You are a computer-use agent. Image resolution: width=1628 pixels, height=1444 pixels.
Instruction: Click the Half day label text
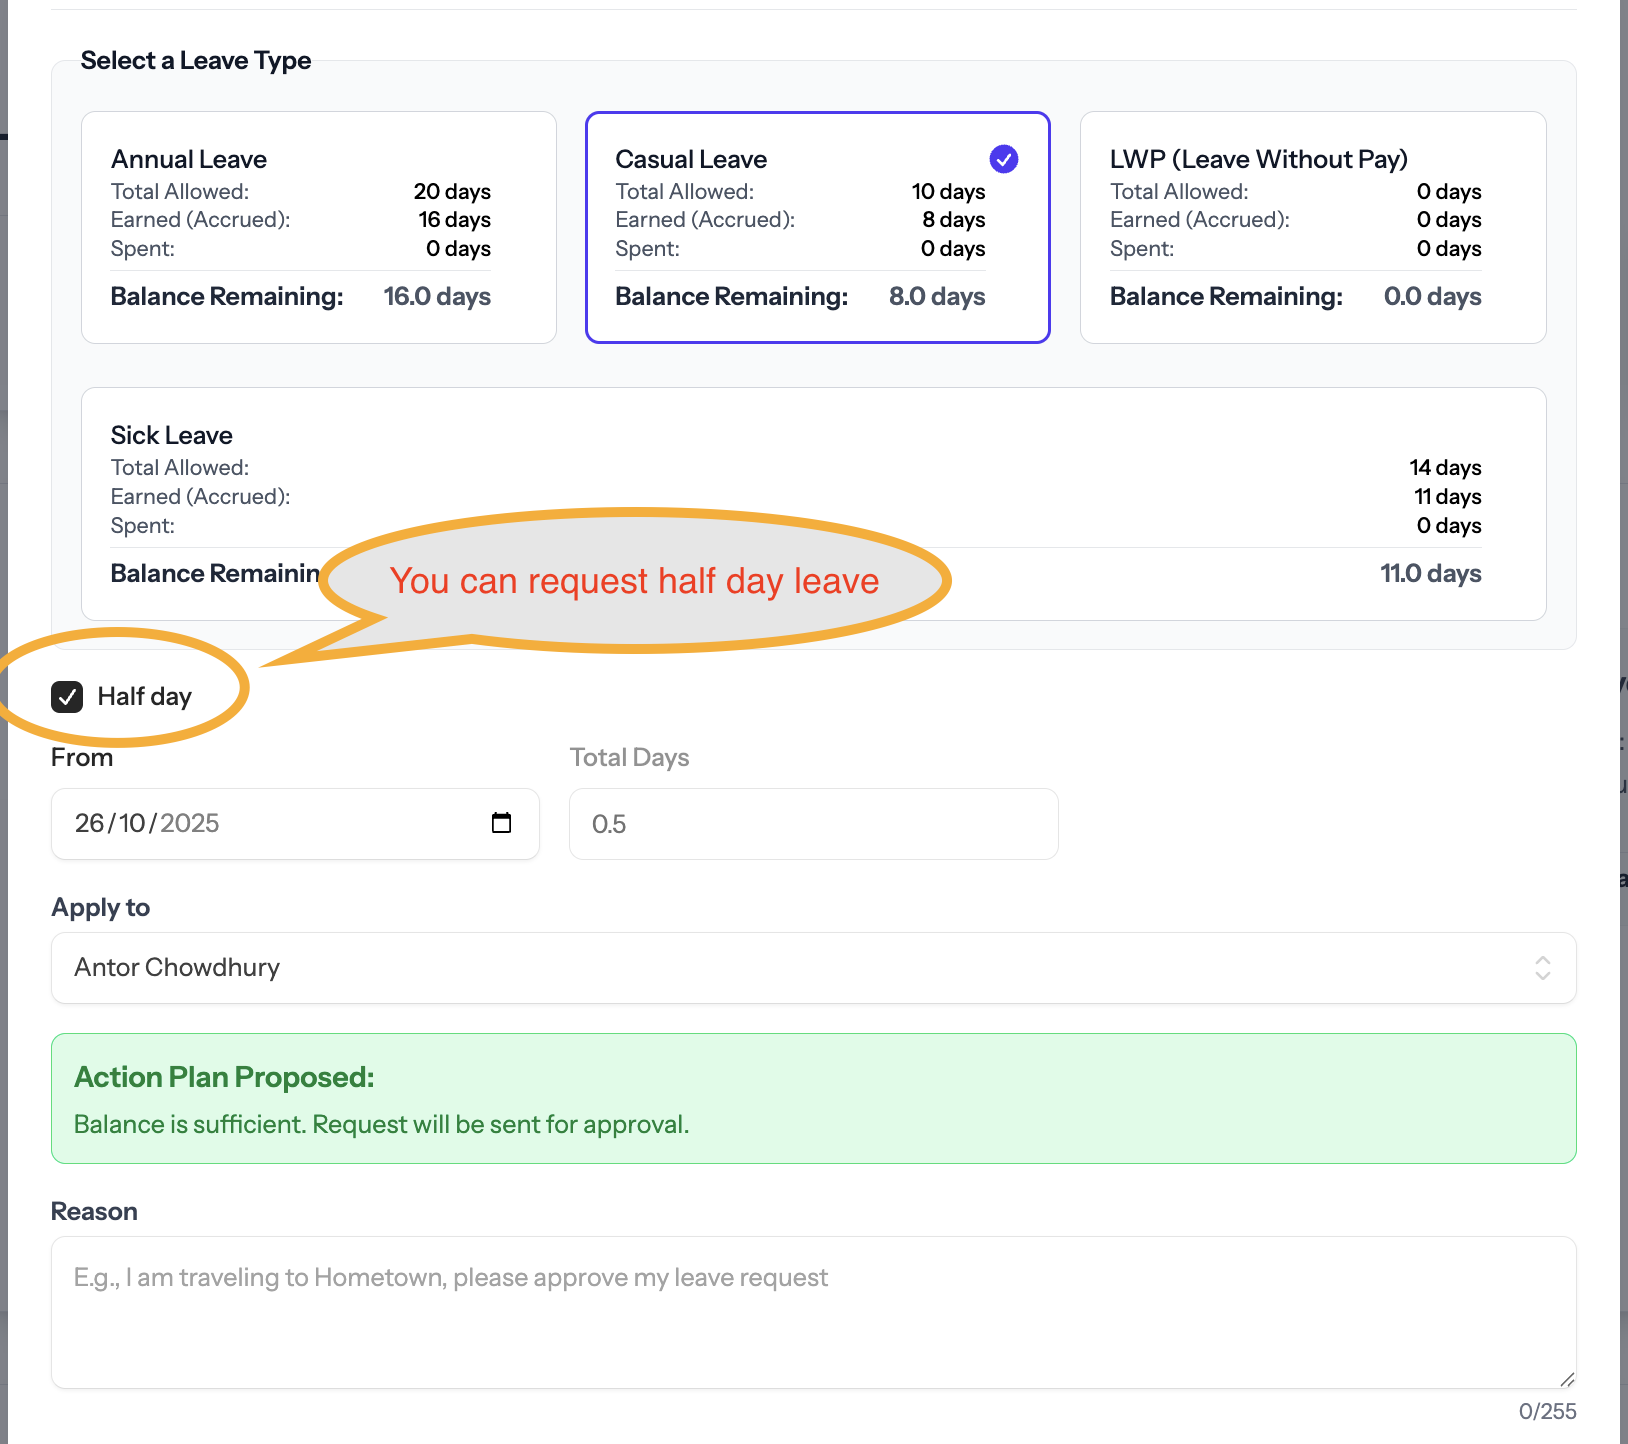(144, 697)
